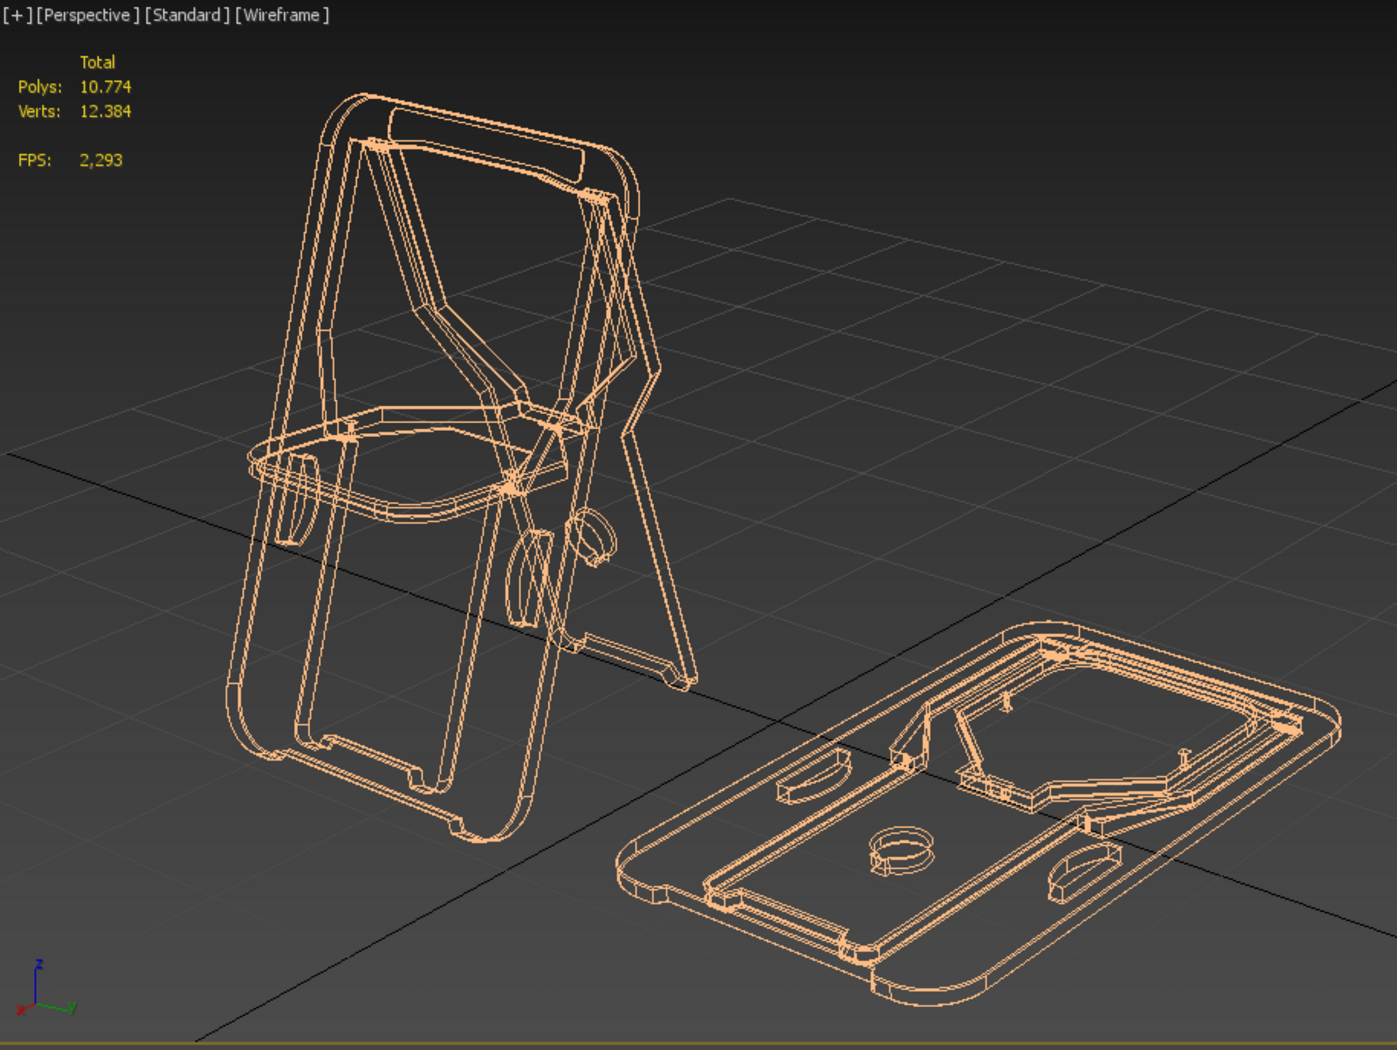Open the [+] viewport general menu
The height and width of the screenshot is (1050, 1397).
click(x=17, y=15)
